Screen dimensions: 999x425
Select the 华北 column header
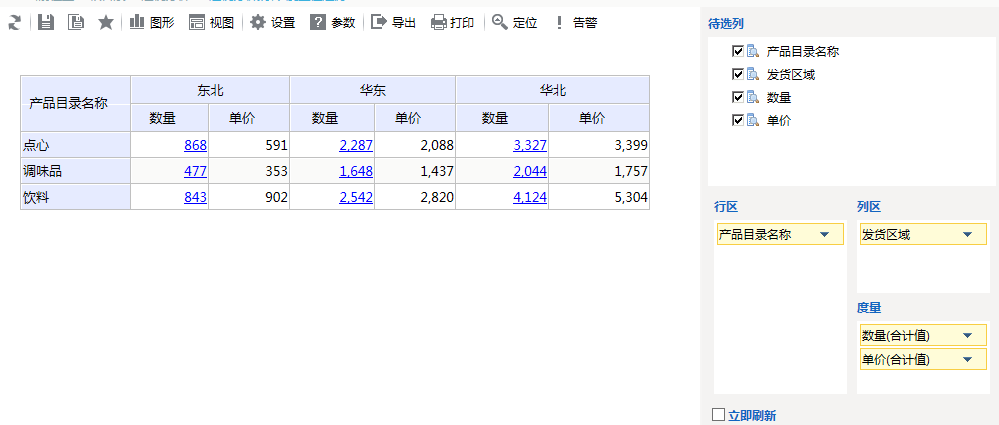552,90
